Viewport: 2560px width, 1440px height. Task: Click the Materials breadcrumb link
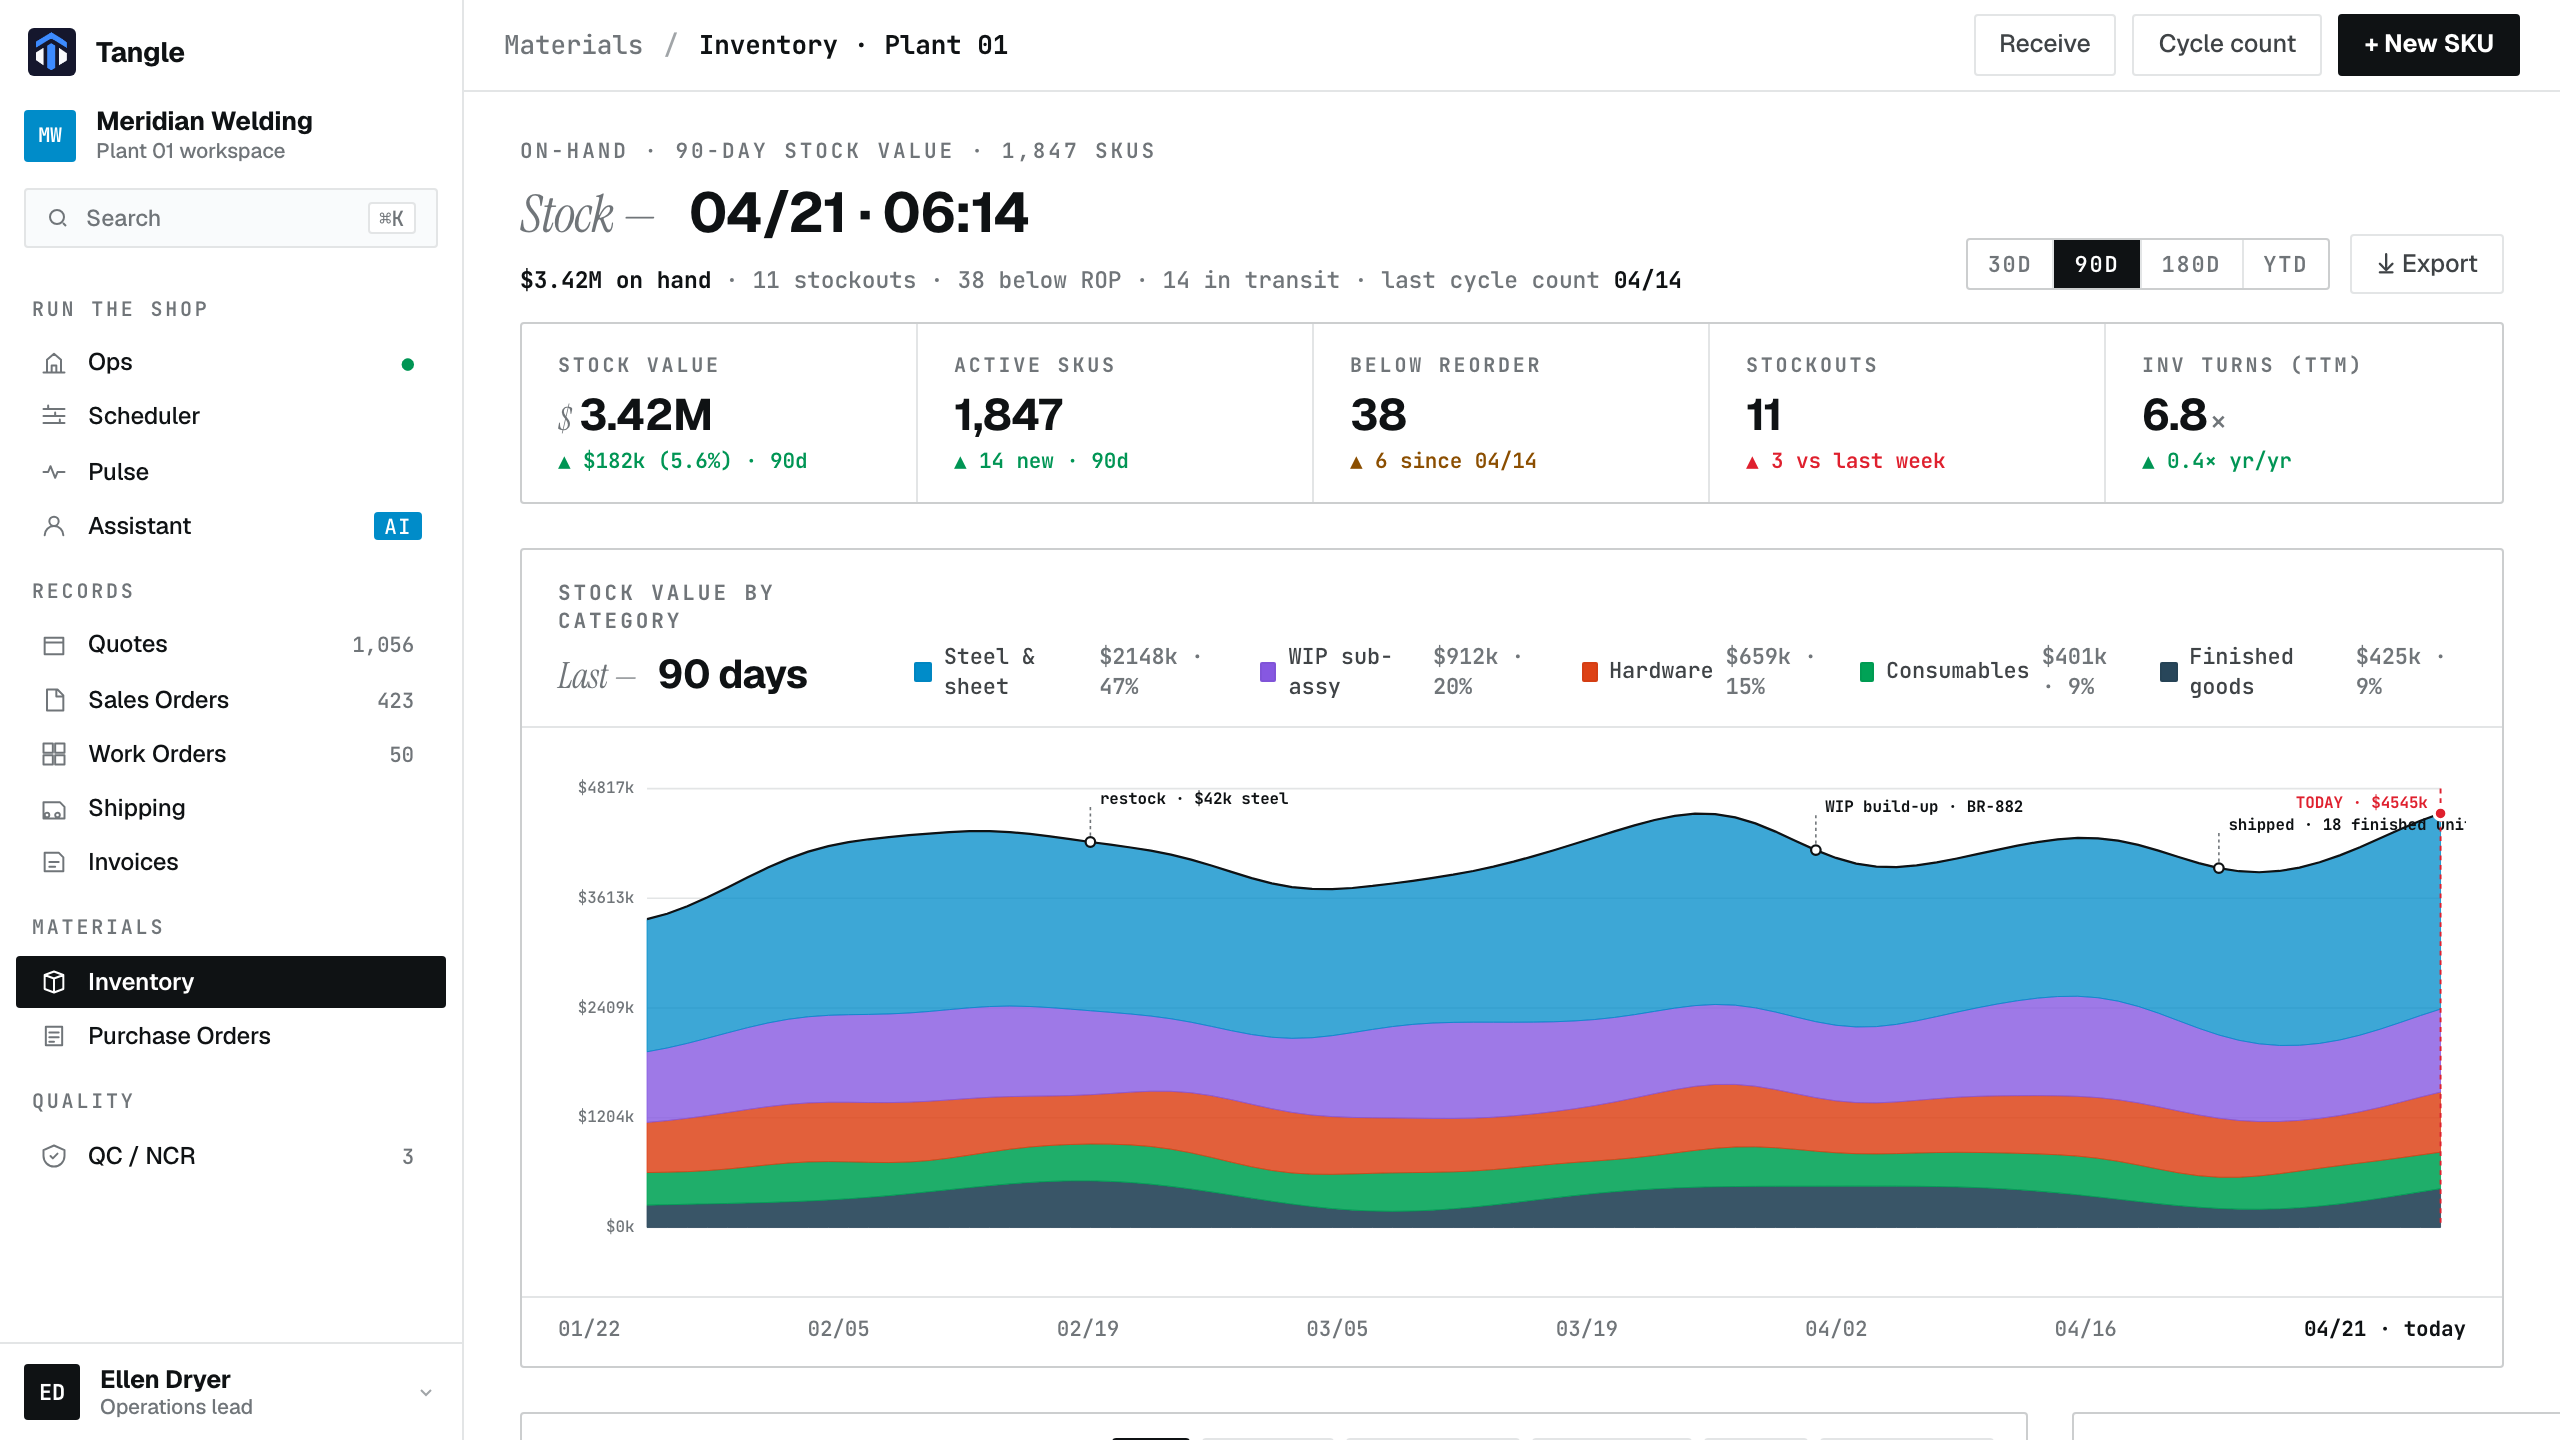573,45
